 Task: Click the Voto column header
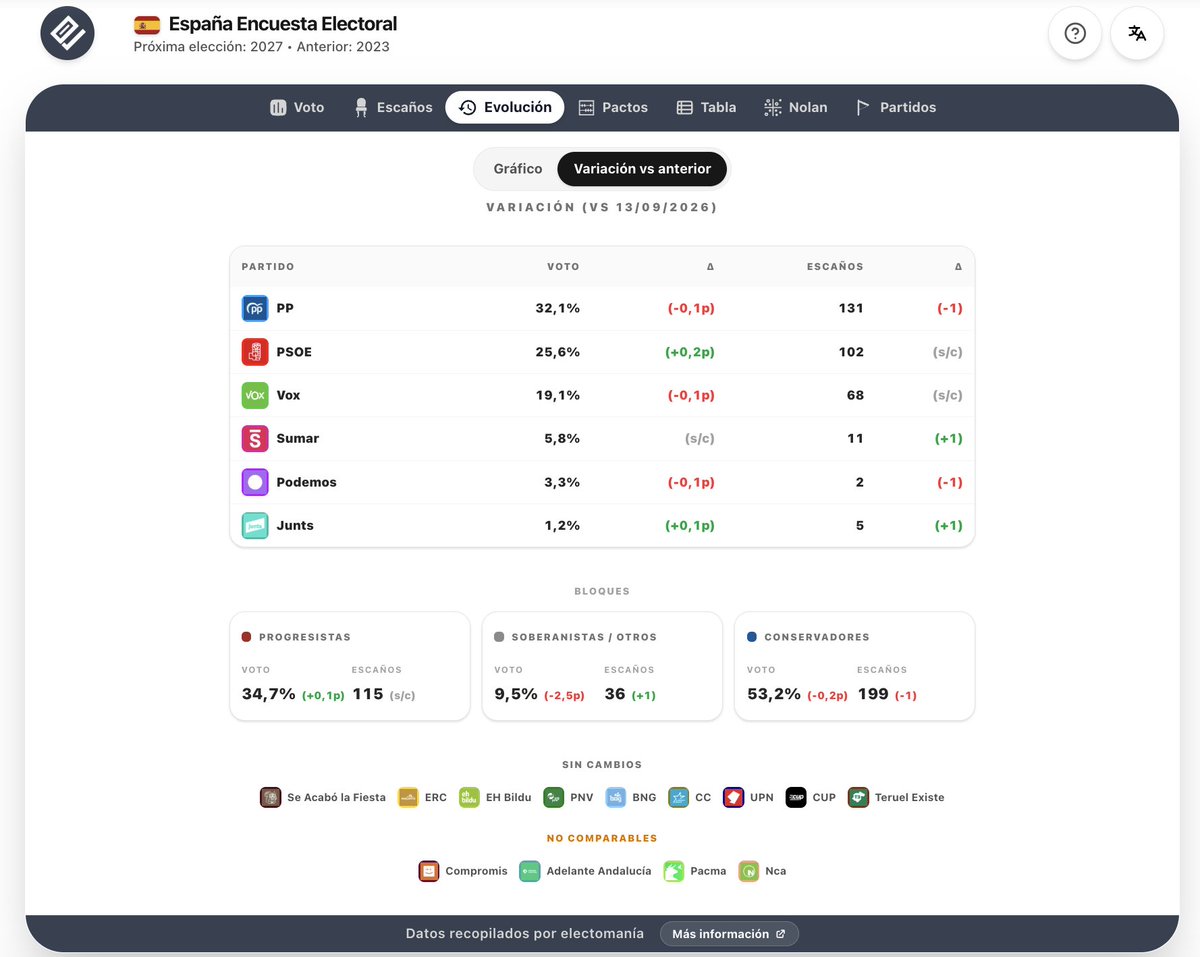coord(563,267)
